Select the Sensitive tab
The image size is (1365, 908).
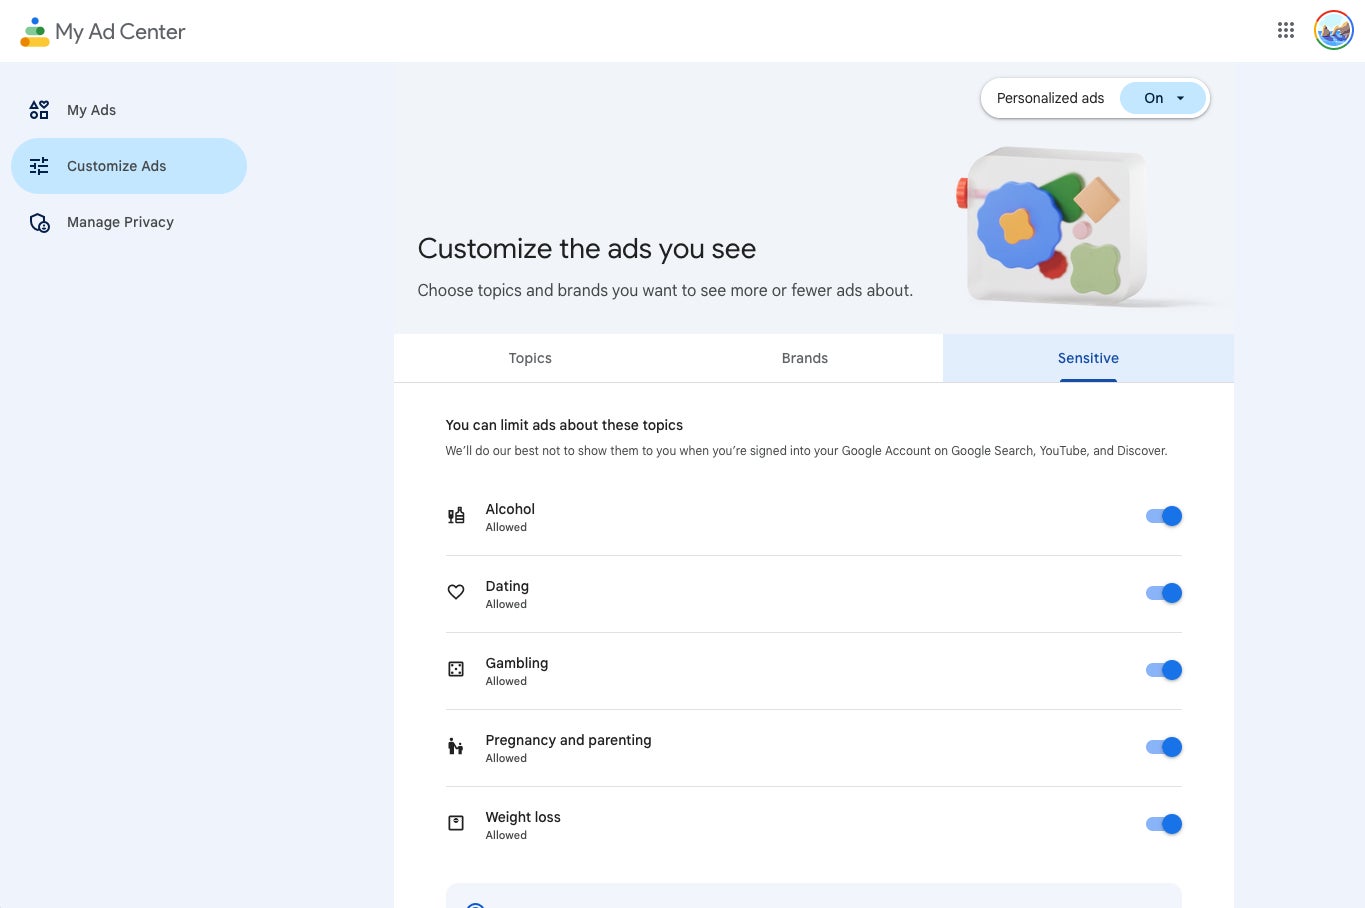pyautogui.click(x=1088, y=358)
